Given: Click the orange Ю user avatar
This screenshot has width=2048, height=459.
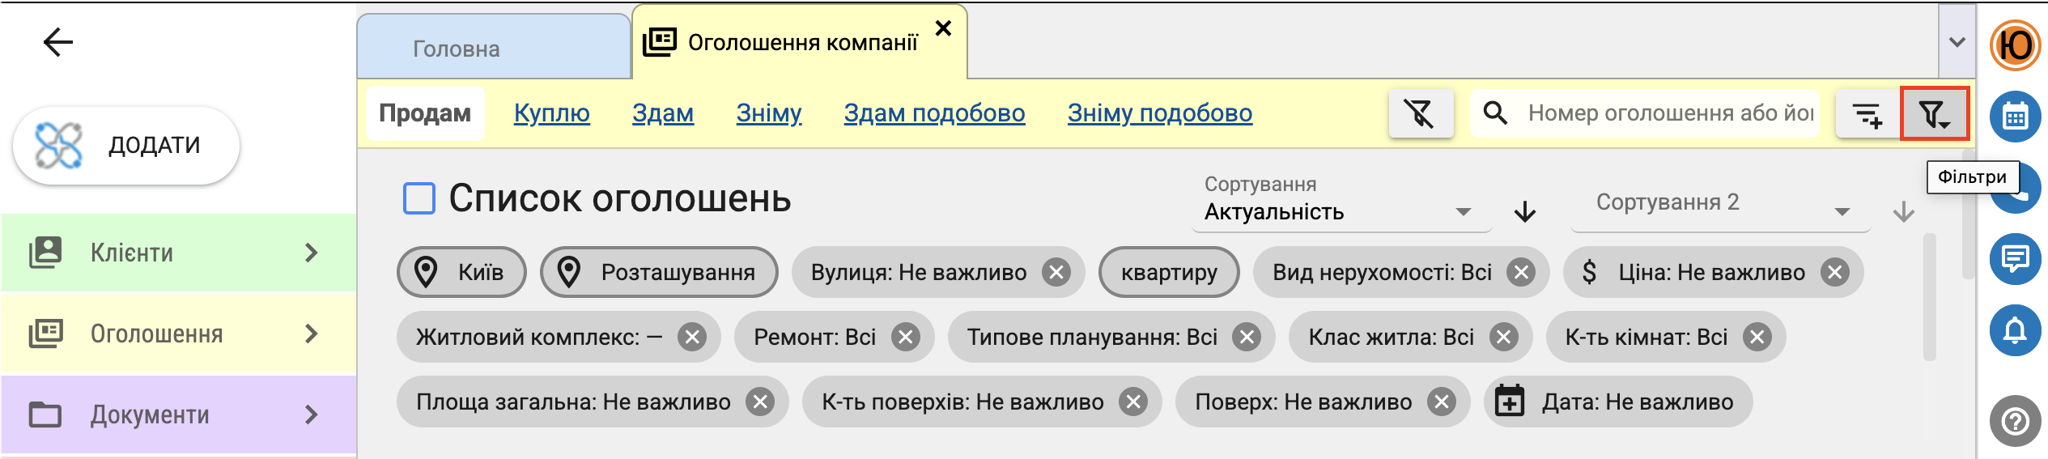Looking at the screenshot, I should pos(2015,45).
